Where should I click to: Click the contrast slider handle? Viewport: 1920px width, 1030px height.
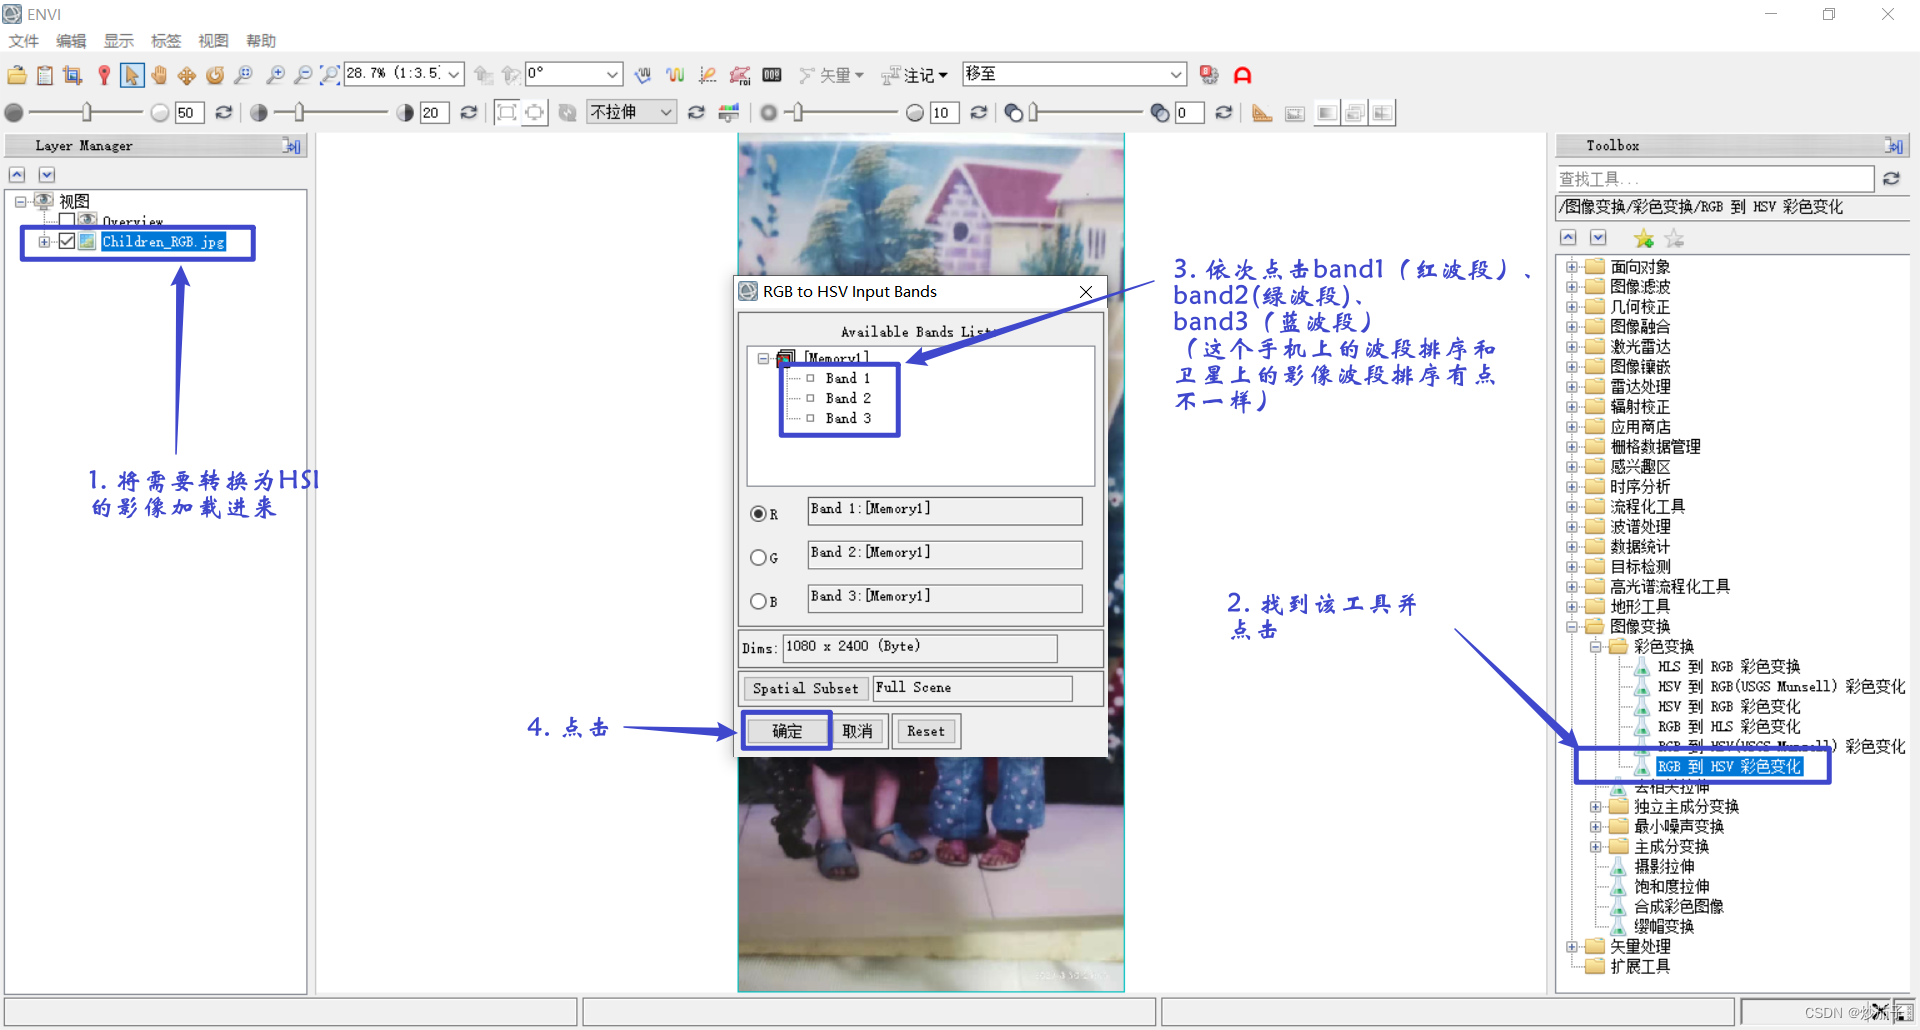click(x=299, y=113)
